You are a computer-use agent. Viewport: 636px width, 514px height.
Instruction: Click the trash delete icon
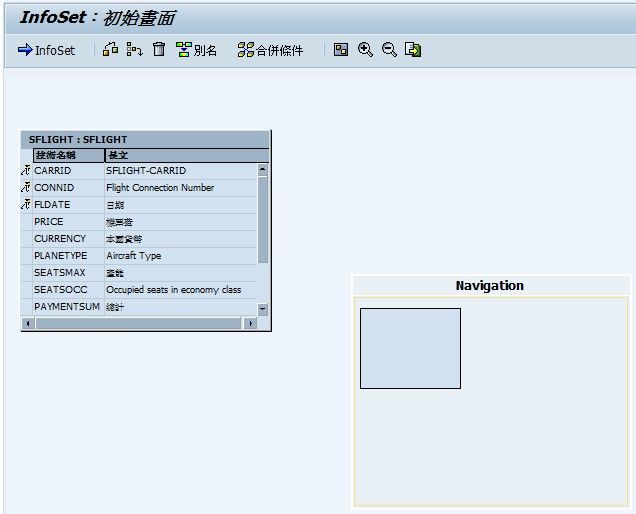pos(159,49)
